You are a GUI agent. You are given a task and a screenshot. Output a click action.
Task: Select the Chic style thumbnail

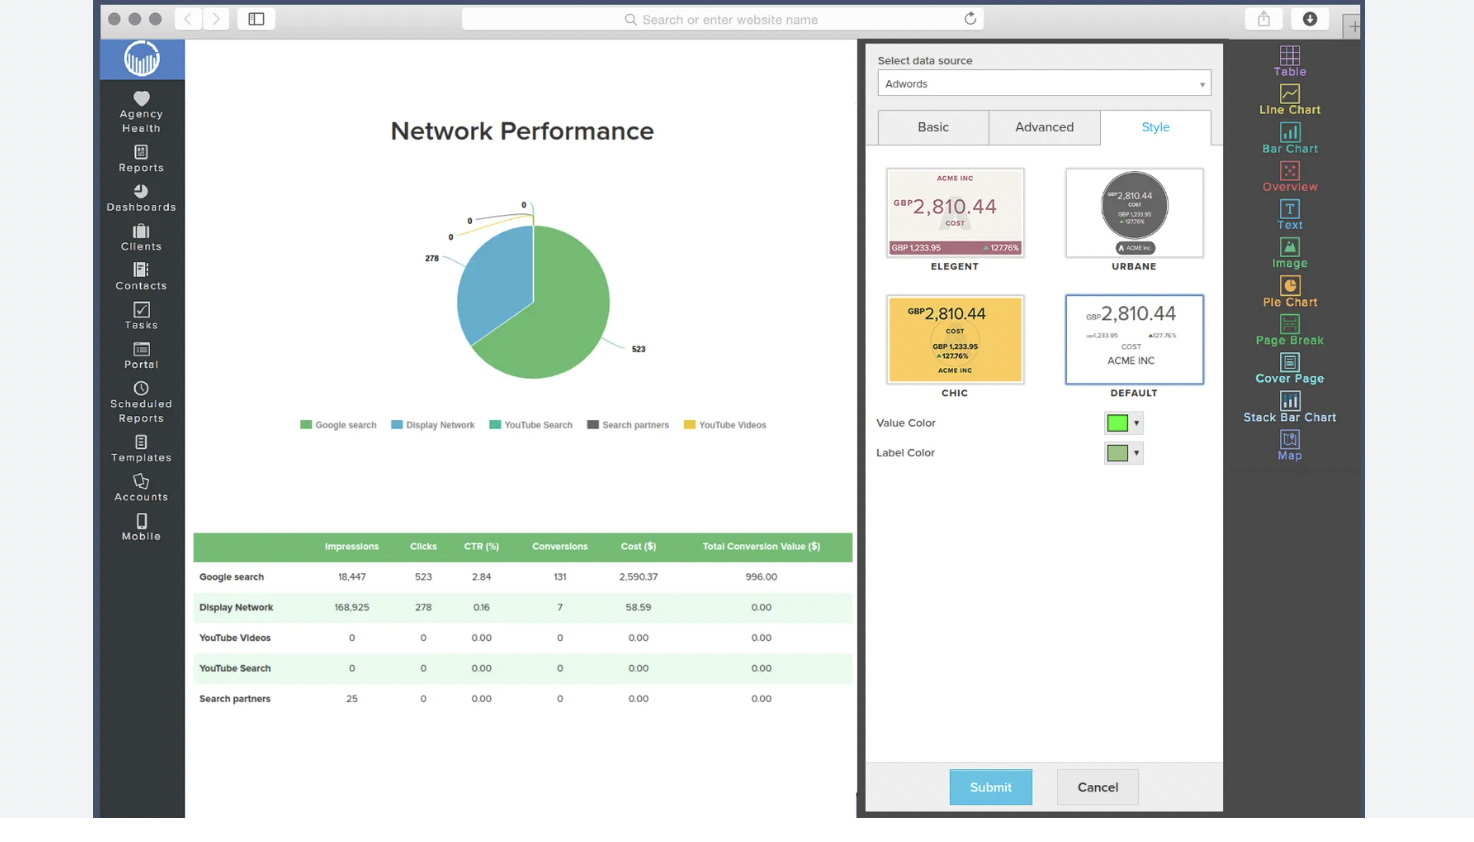pyautogui.click(x=955, y=340)
